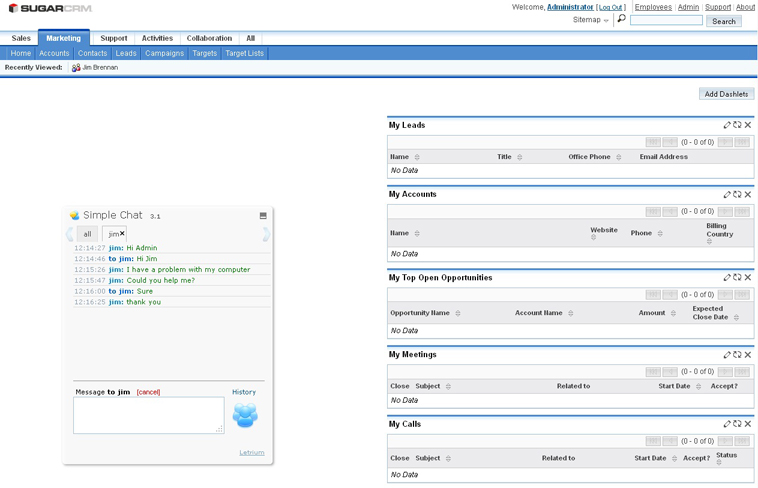Edit the My Leads dashlet
The width and height of the screenshot is (758, 488).
(x=727, y=125)
